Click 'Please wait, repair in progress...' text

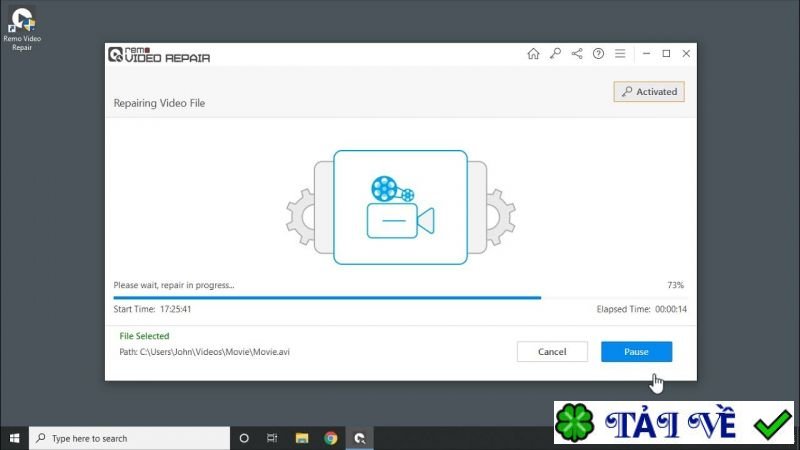174,285
